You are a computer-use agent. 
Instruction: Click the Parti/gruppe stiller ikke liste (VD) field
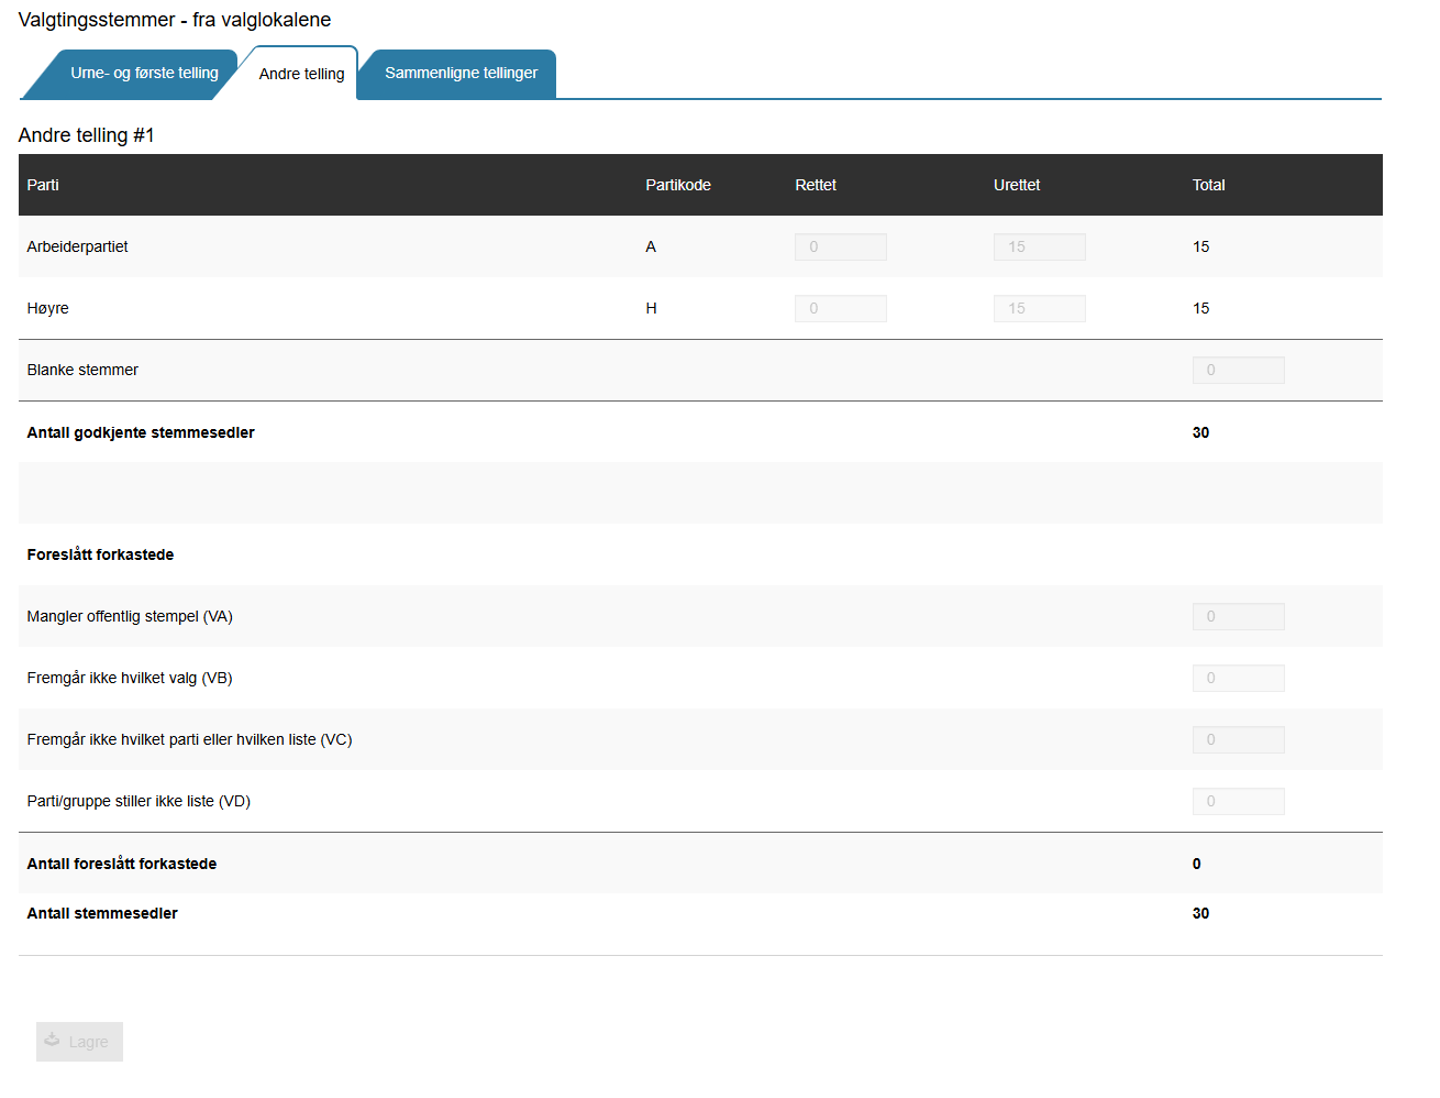tap(1238, 801)
